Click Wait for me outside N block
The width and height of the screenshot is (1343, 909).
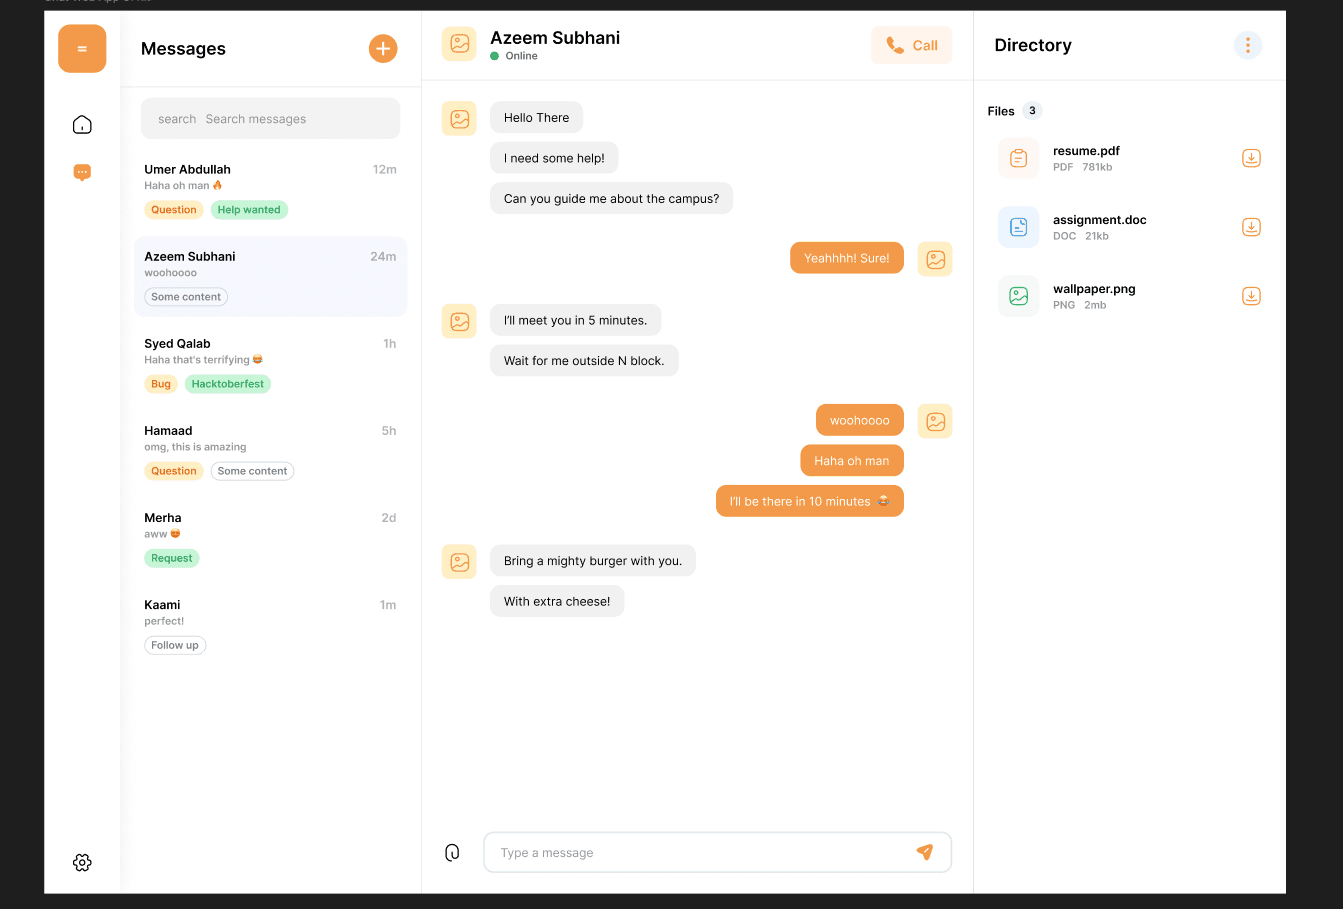click(584, 361)
